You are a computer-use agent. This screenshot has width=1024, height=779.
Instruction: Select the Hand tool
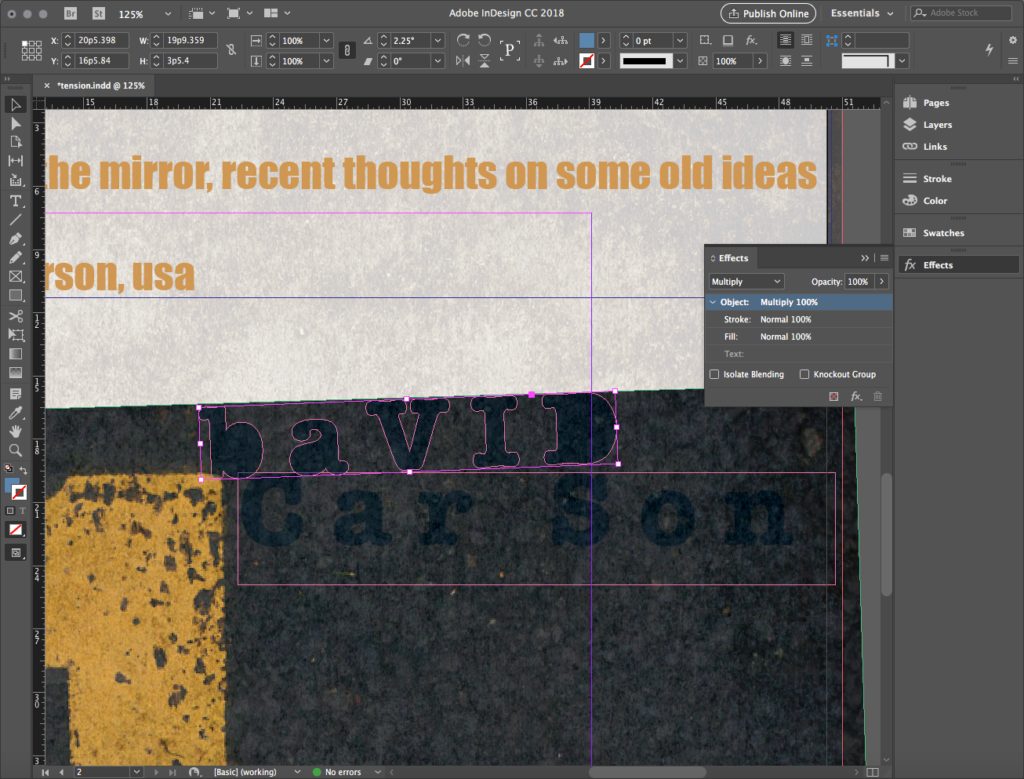(x=16, y=431)
